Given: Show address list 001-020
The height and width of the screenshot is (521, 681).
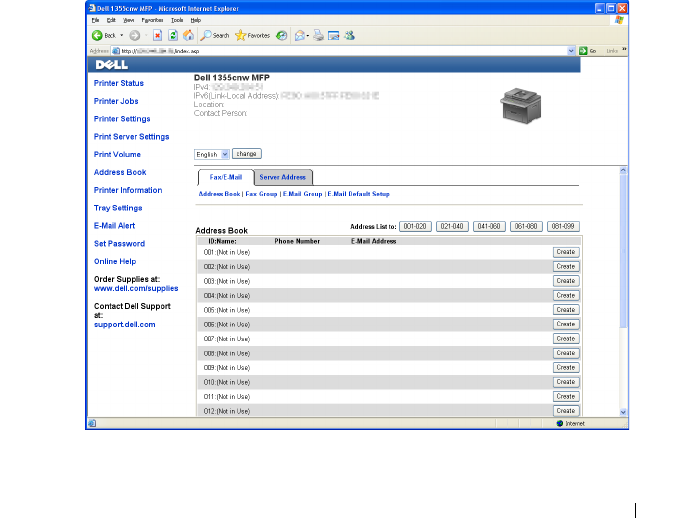Looking at the screenshot, I should click(x=415, y=226).
